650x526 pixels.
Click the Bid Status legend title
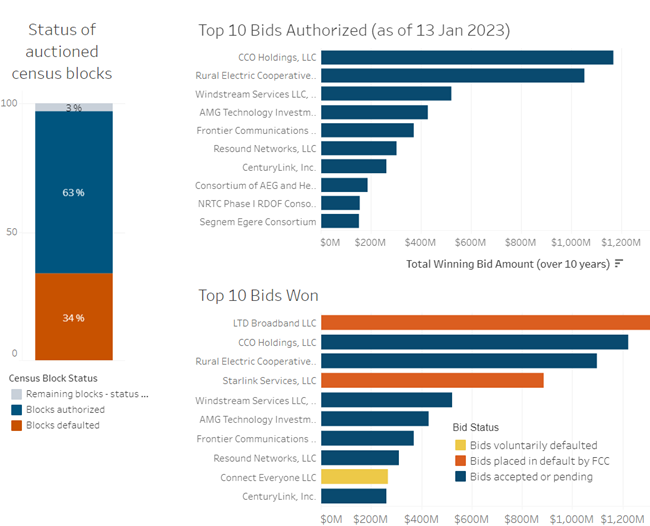tap(475, 427)
